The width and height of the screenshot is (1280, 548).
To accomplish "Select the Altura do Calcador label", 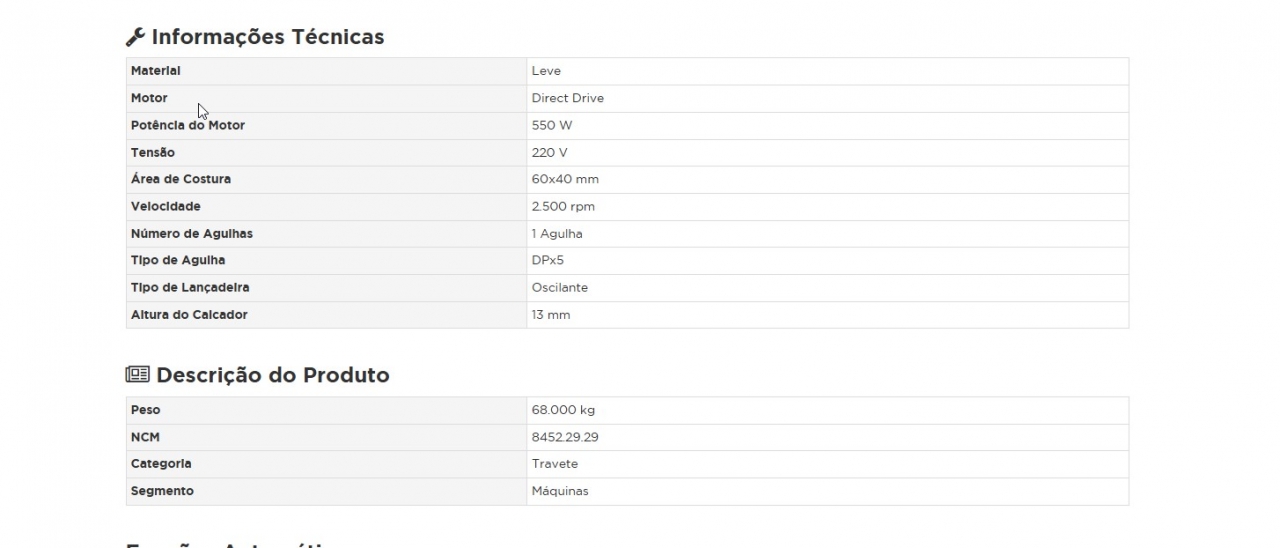I will pos(189,314).
